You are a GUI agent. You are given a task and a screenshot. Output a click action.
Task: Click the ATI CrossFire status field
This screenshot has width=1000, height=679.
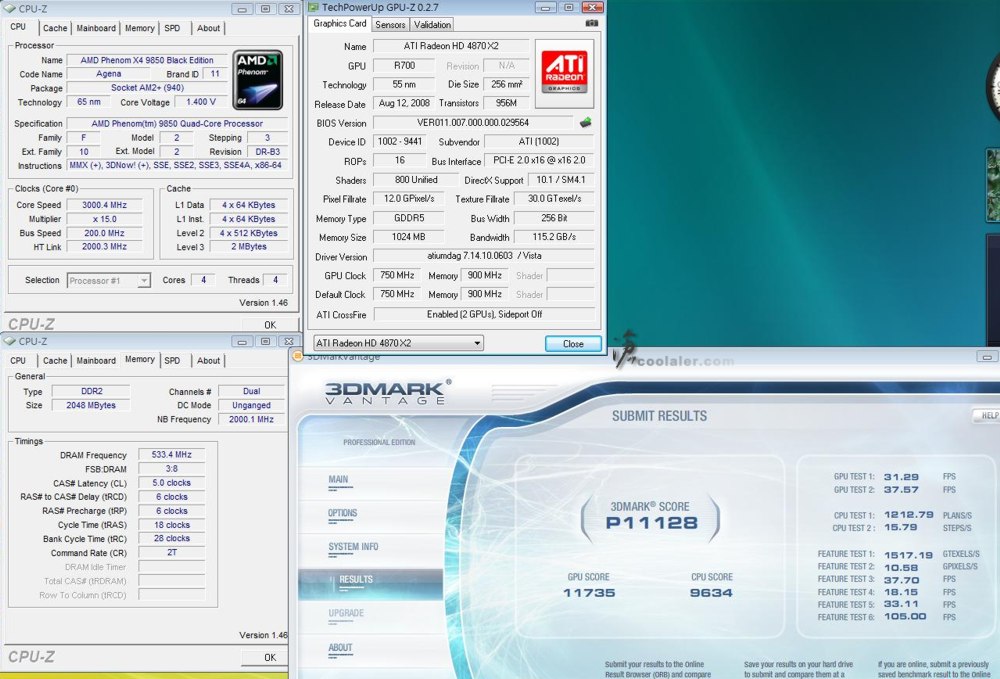484,314
